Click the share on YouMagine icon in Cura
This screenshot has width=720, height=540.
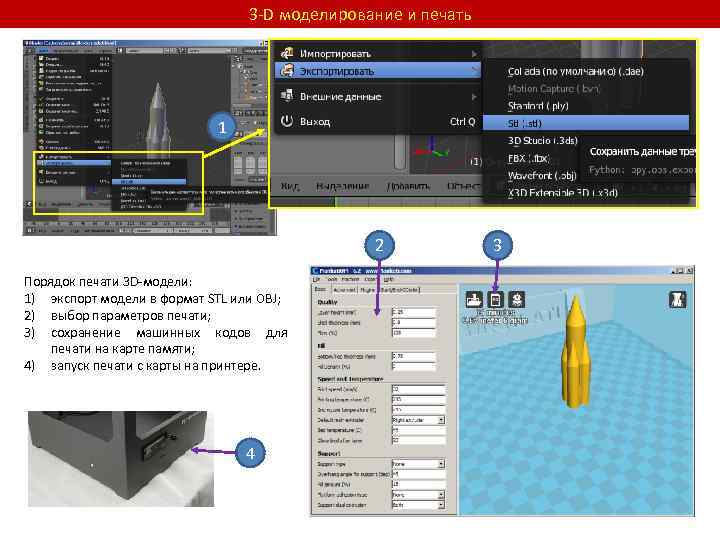tap(517, 299)
